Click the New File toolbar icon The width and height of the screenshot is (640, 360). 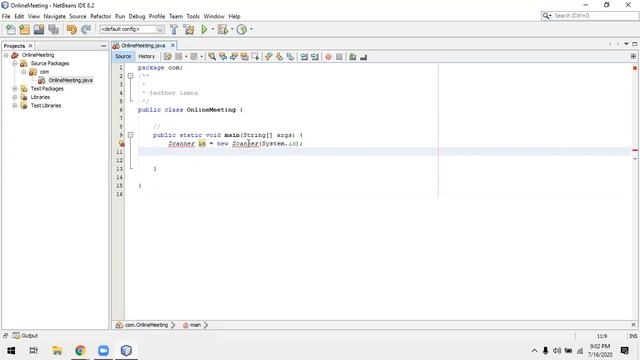(11, 29)
